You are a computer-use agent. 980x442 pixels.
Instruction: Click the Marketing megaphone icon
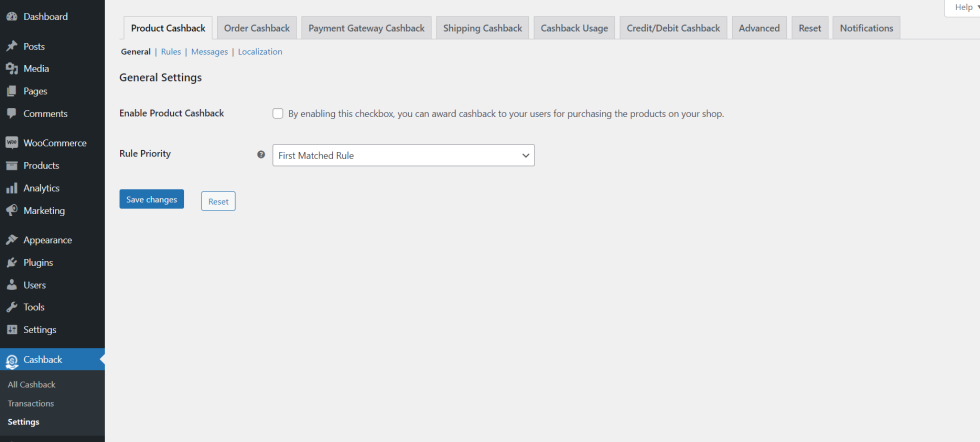coord(12,211)
